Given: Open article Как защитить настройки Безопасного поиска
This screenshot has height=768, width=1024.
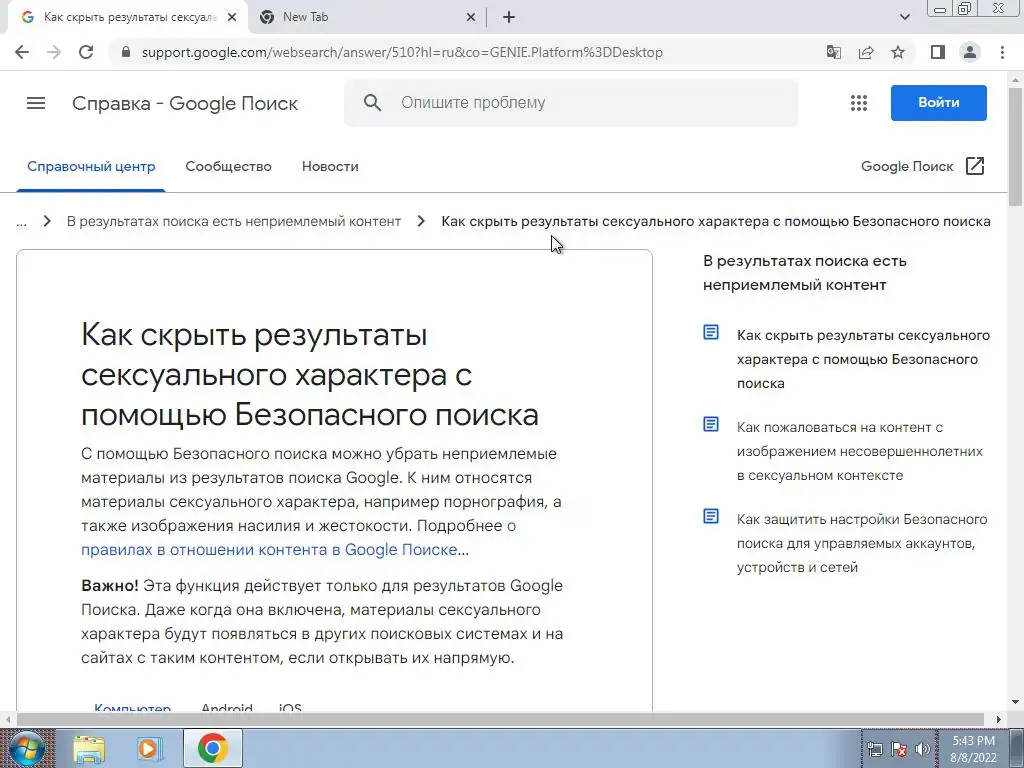Looking at the screenshot, I should tap(862, 543).
